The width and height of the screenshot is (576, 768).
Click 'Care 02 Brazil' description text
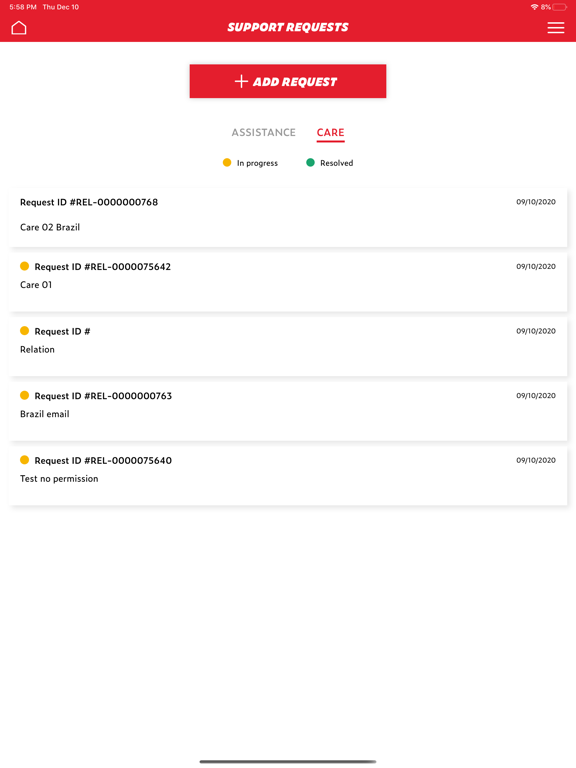point(50,227)
